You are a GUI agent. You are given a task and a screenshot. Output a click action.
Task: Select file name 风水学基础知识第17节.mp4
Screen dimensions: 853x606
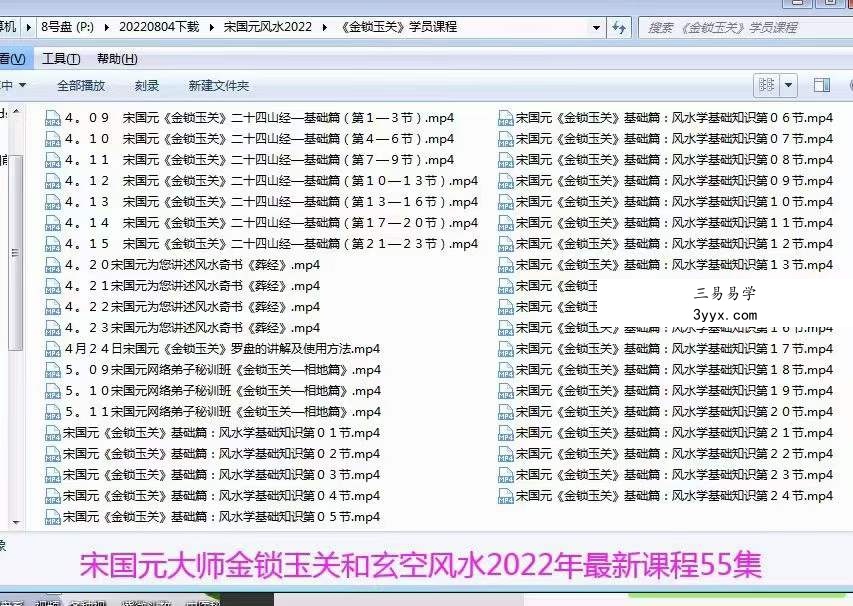tap(675, 349)
